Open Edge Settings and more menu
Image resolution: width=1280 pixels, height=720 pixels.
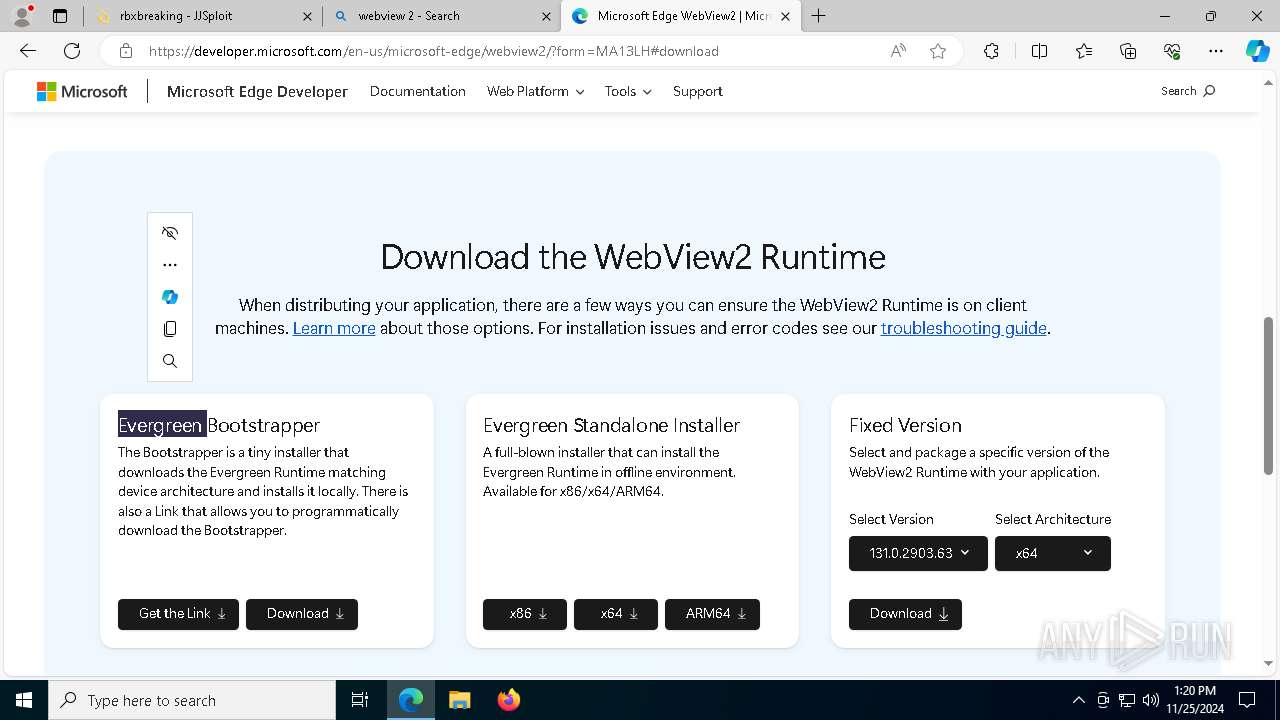(x=1216, y=51)
